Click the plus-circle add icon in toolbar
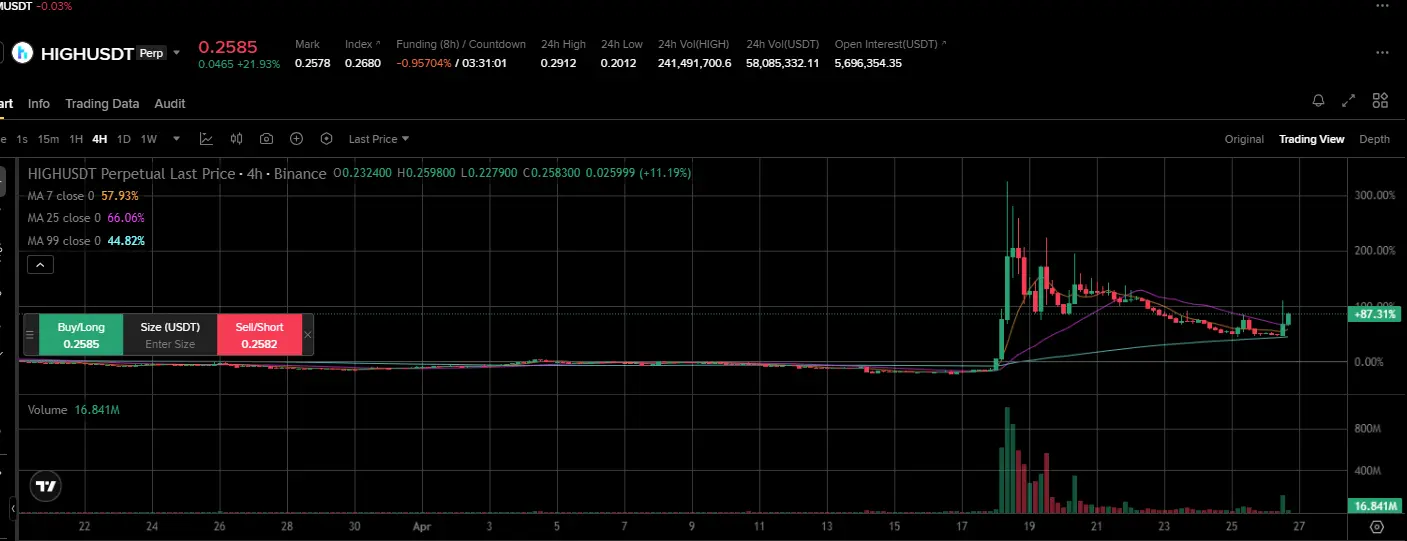Image resolution: width=1407 pixels, height=541 pixels. pos(296,139)
